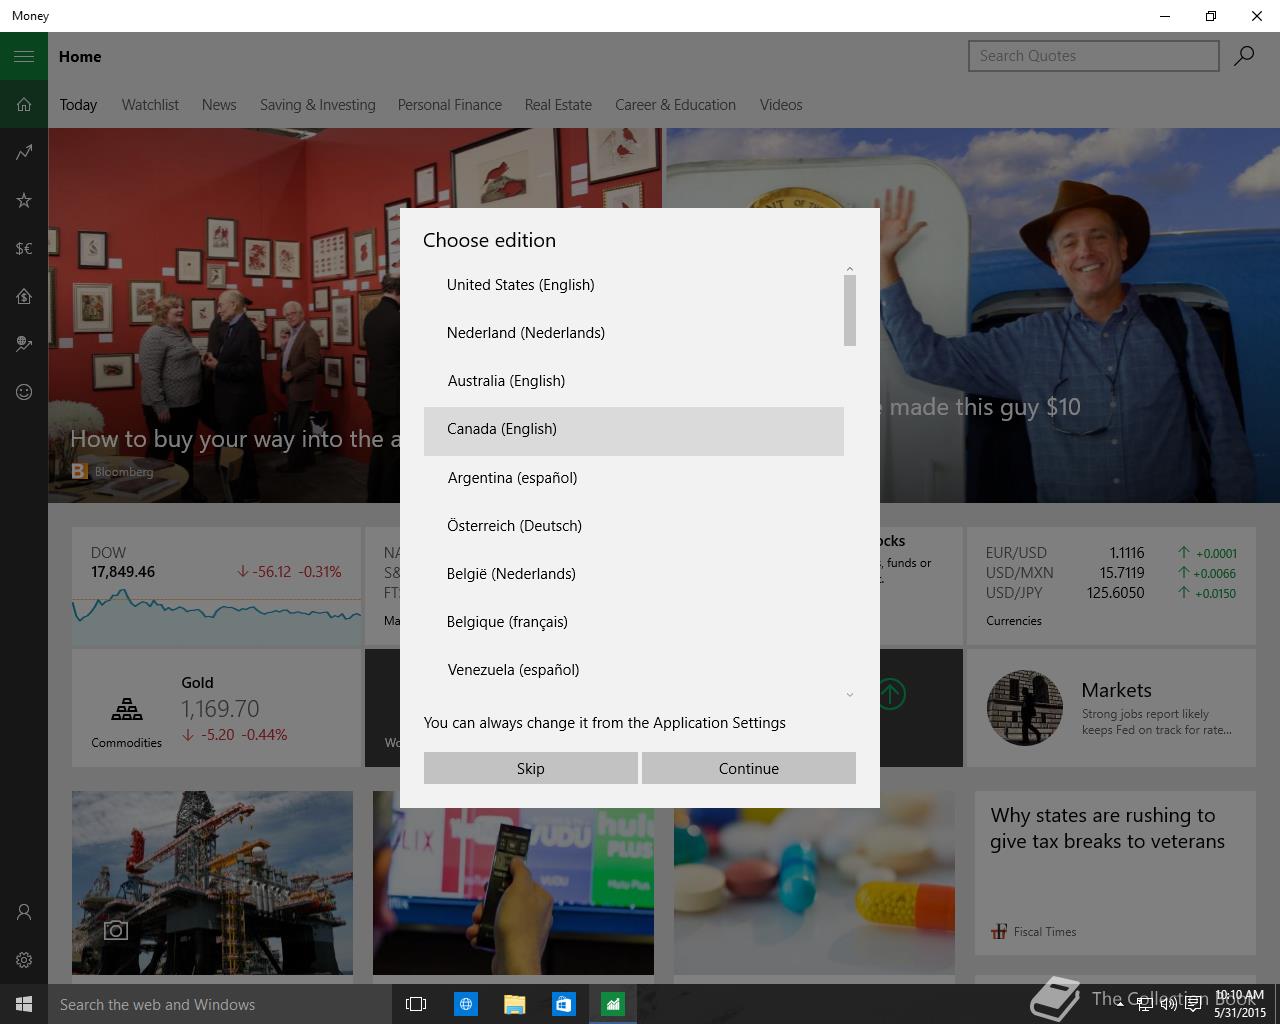The height and width of the screenshot is (1024, 1280).
Task: Open Career & Education tab
Action: tap(675, 105)
